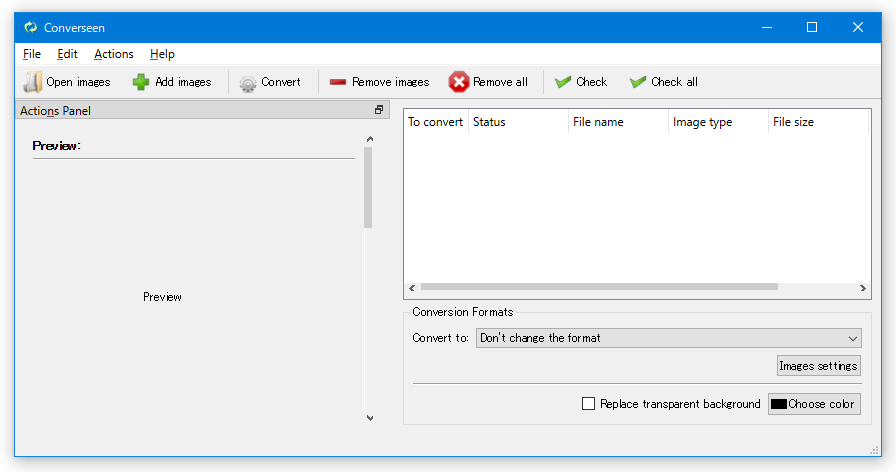
Task: Click the Actions Panel vertical scrollbar thumb
Action: [x=368, y=187]
